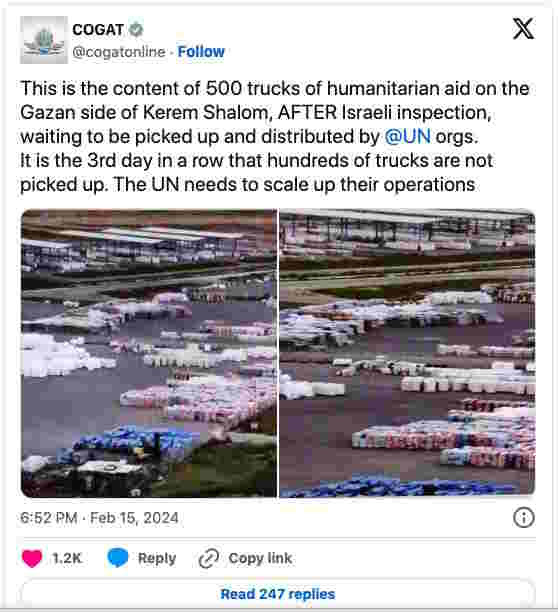The image size is (558, 612).
Task: Click the Read 247 replies button
Action: point(278,594)
